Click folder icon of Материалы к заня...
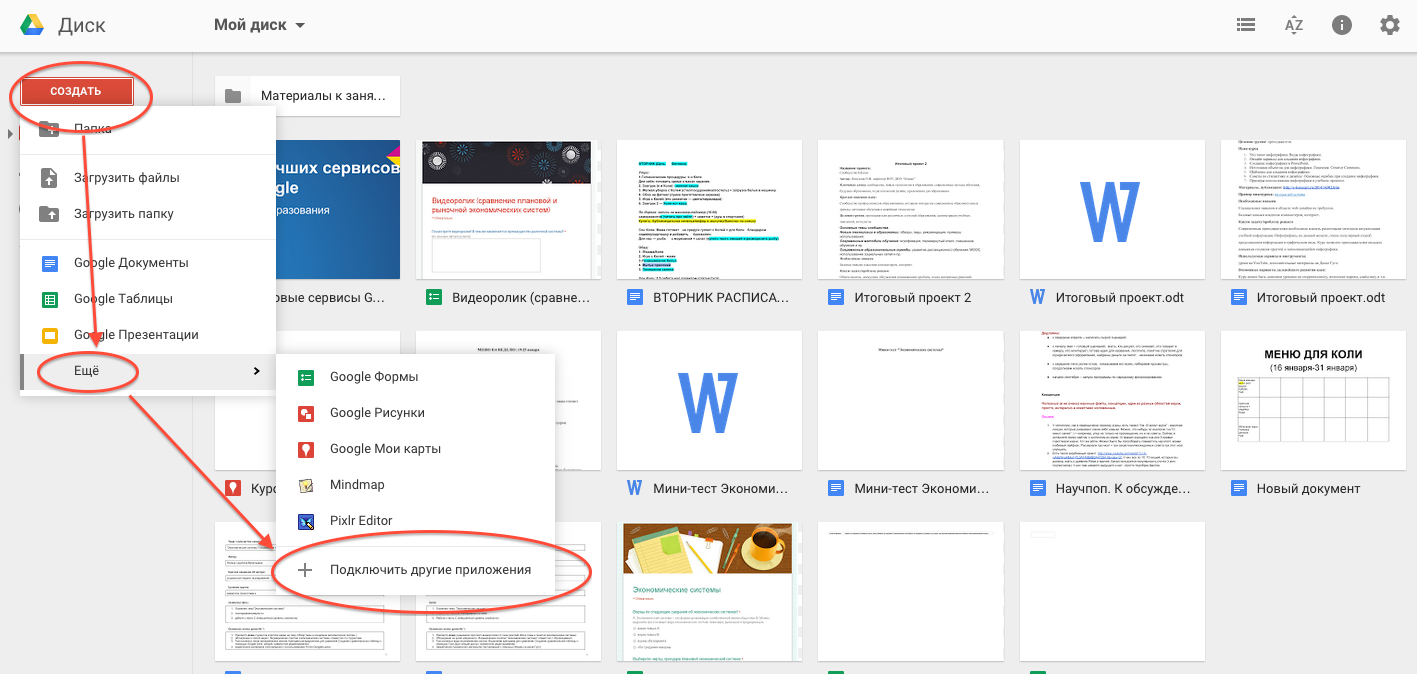Image resolution: width=1417 pixels, height=674 pixels. pos(233,96)
